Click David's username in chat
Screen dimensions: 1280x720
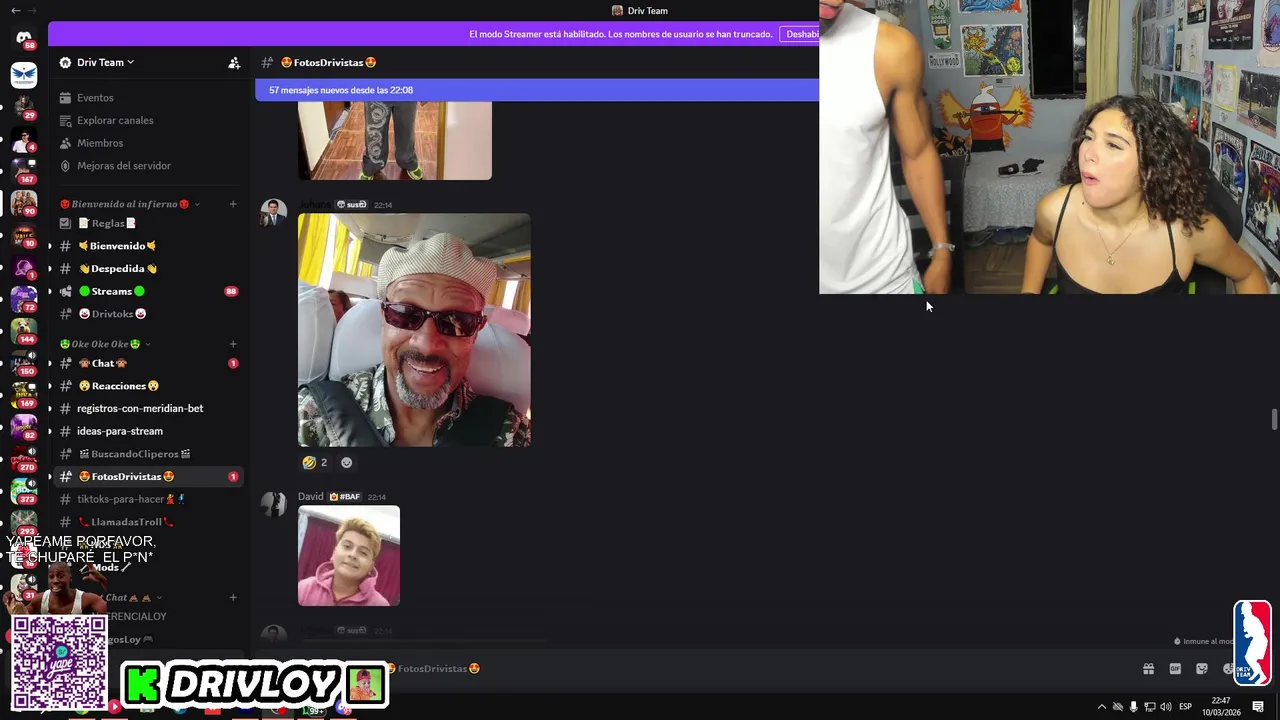(x=311, y=496)
